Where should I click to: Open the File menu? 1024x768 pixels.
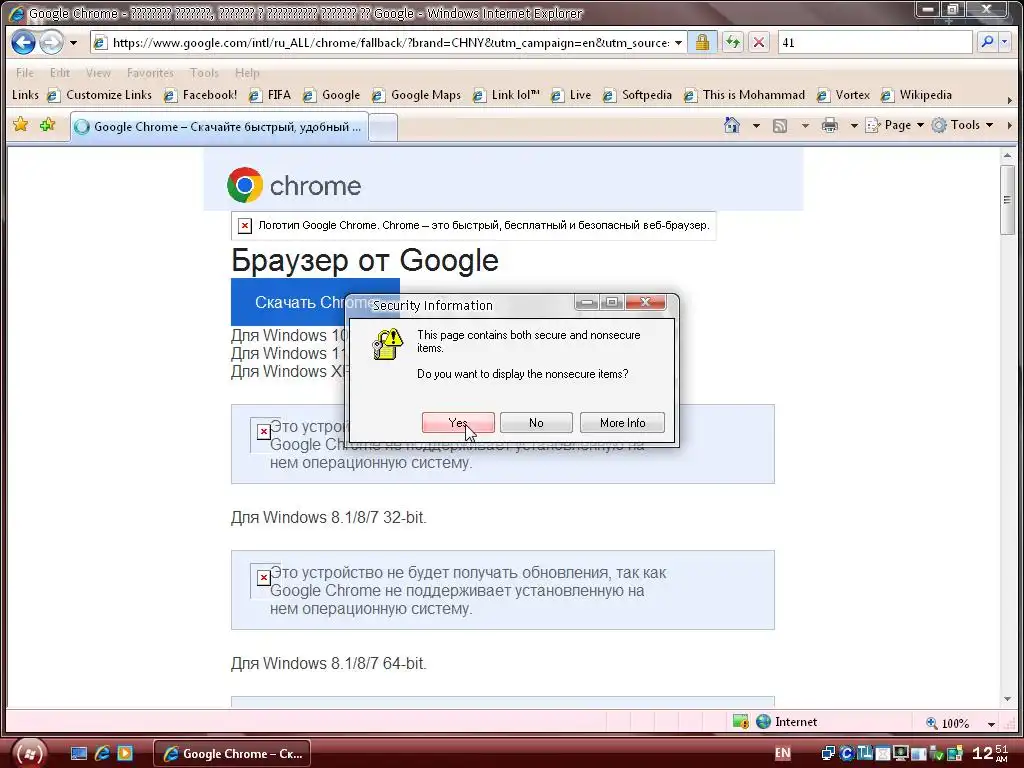pos(25,72)
